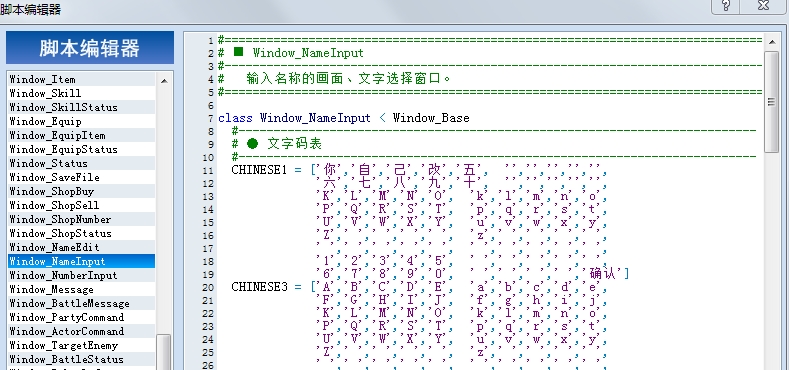The image size is (789, 370).
Task: Click the script list scrollbar thumb
Action: 164,352
